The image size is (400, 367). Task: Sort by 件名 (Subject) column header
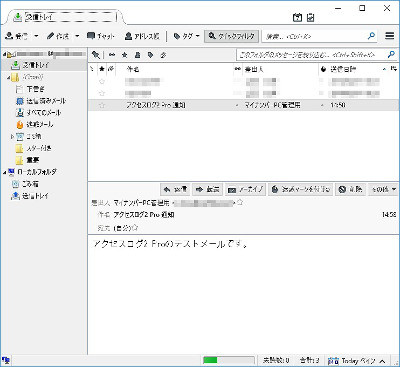(174, 69)
